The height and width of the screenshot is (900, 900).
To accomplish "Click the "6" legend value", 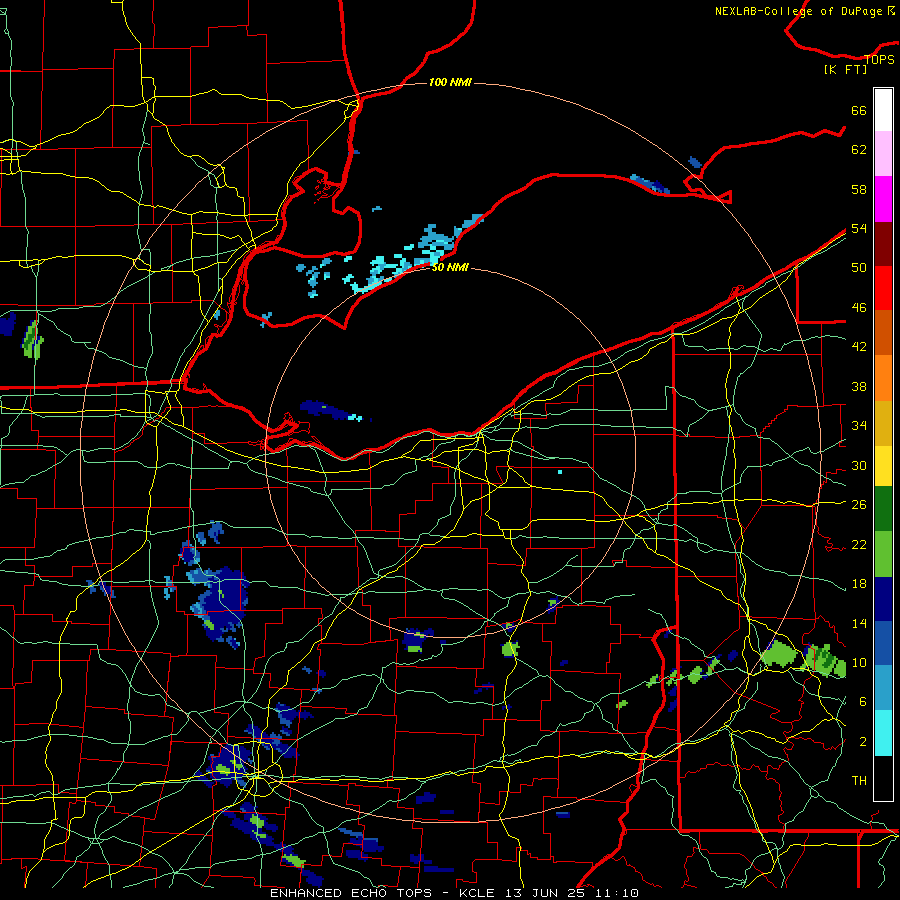I will (x=862, y=702).
